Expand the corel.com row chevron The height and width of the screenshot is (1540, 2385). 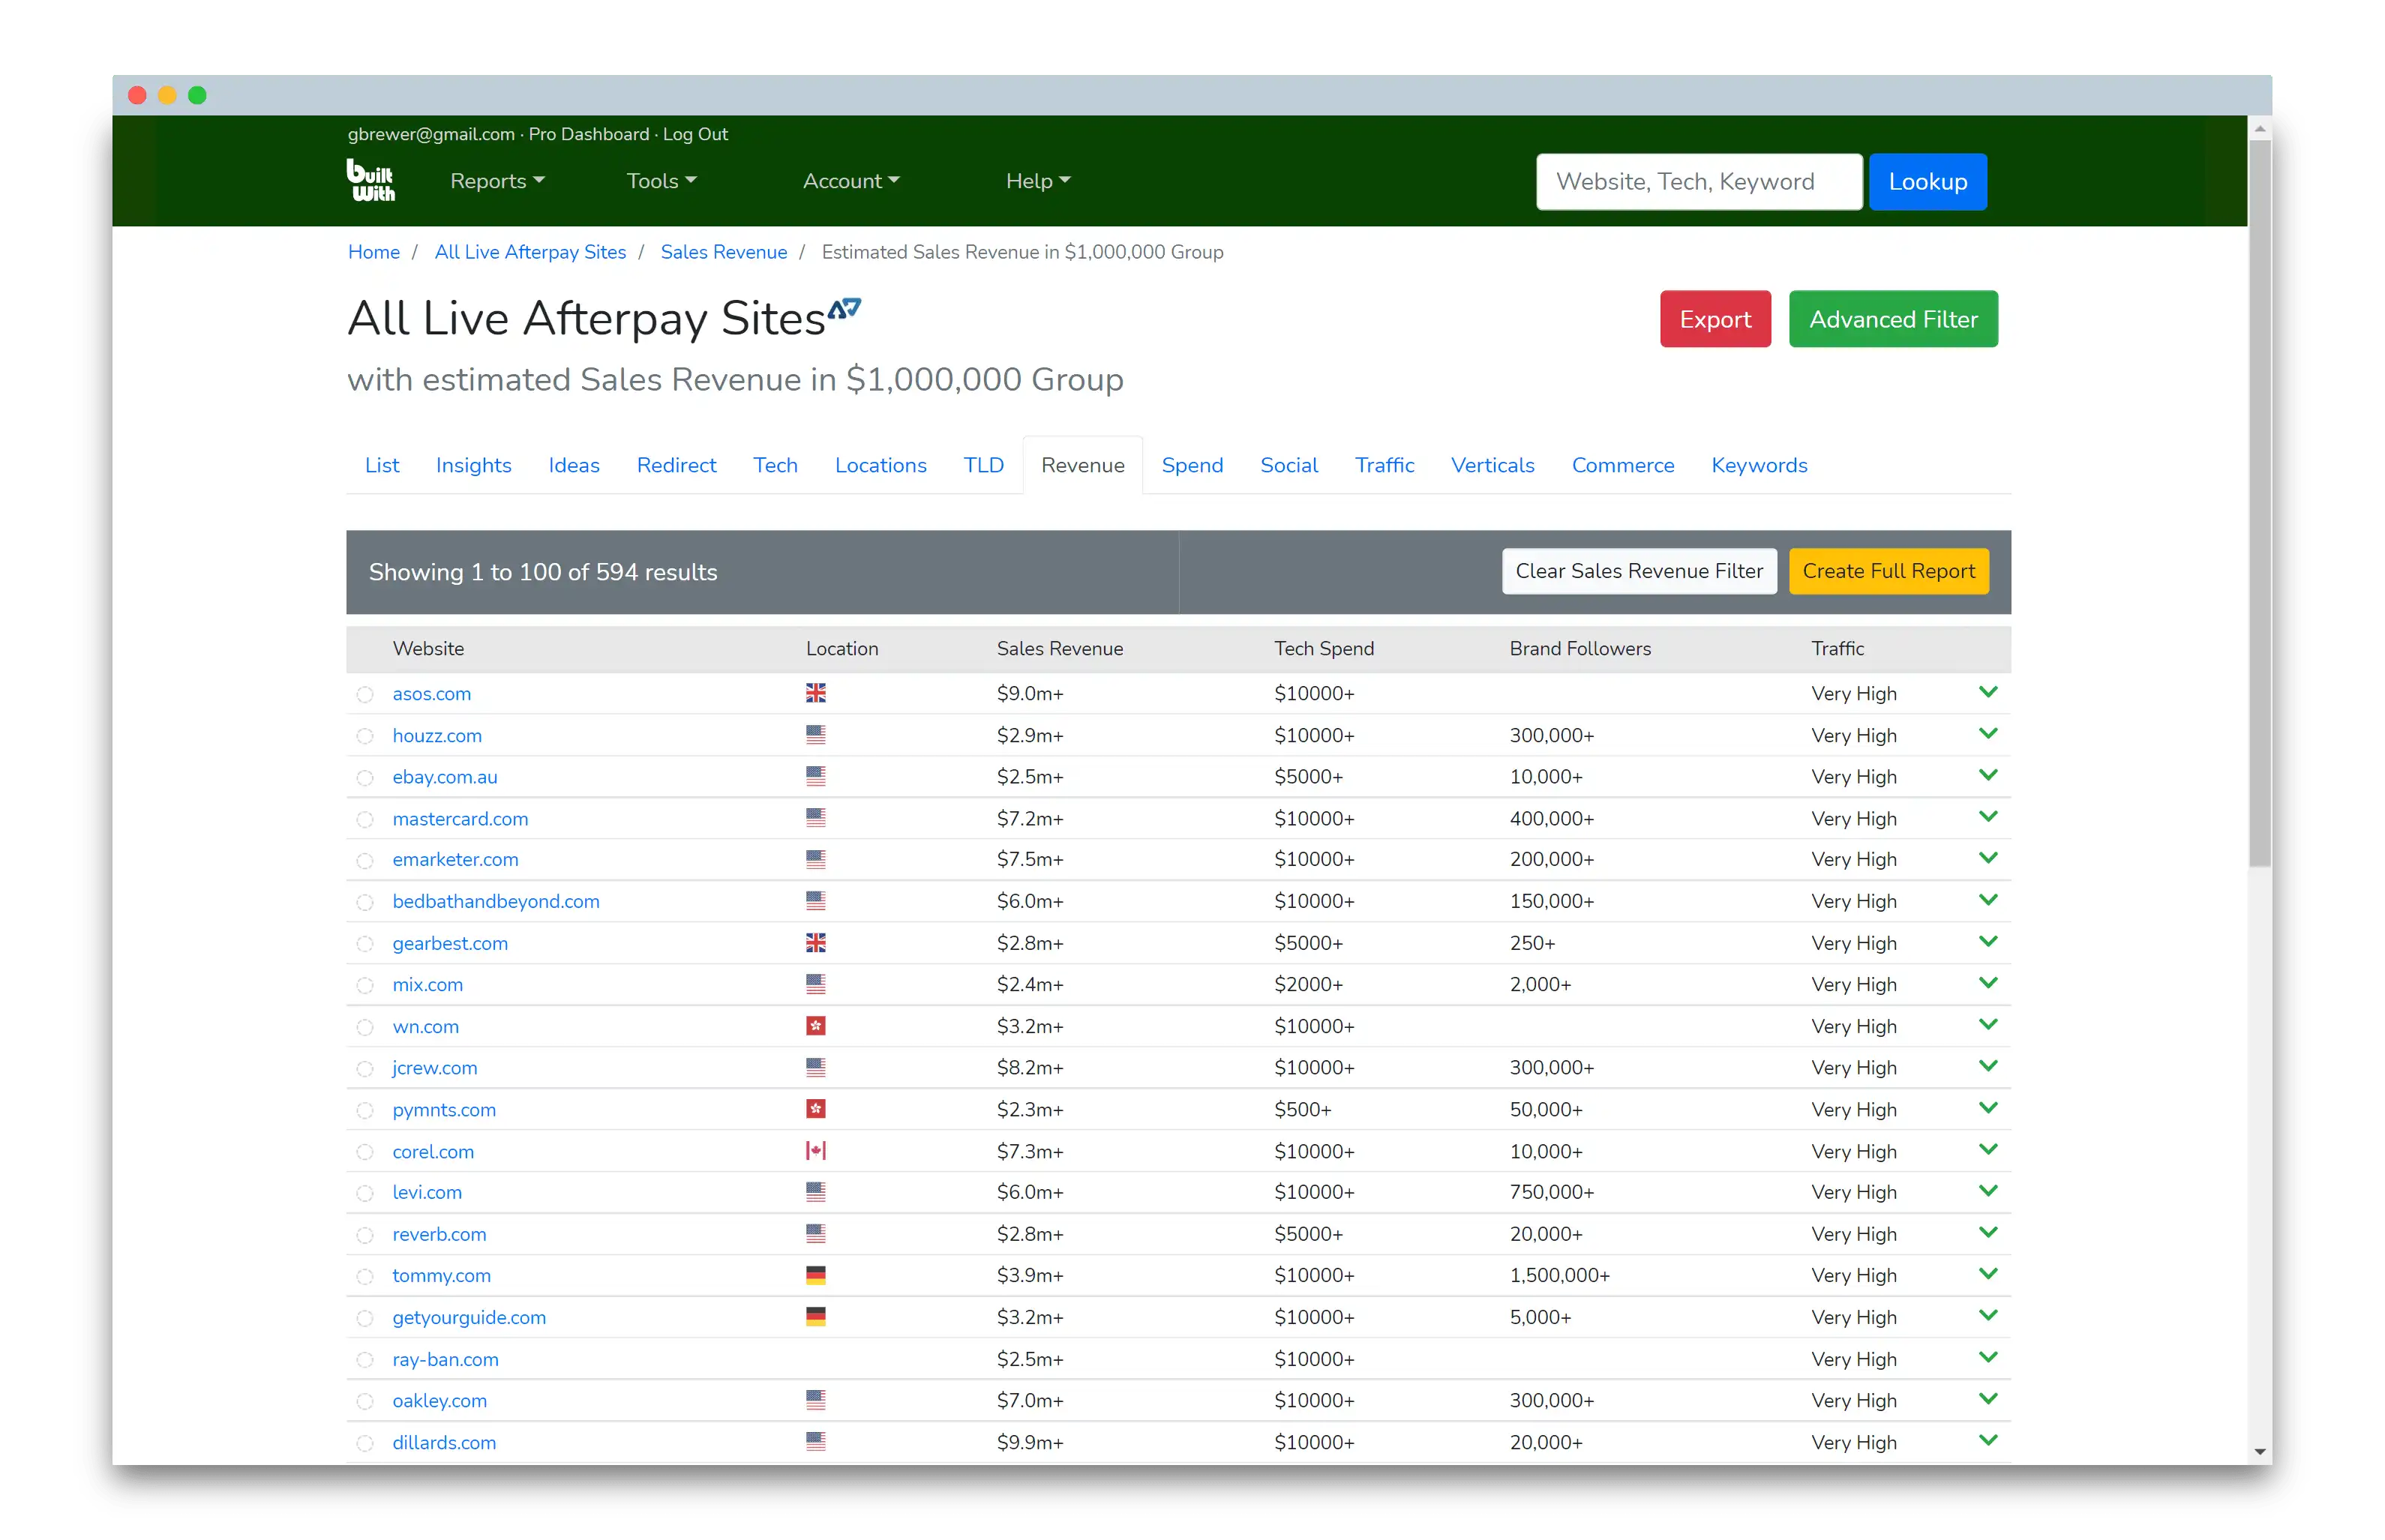[1988, 1149]
